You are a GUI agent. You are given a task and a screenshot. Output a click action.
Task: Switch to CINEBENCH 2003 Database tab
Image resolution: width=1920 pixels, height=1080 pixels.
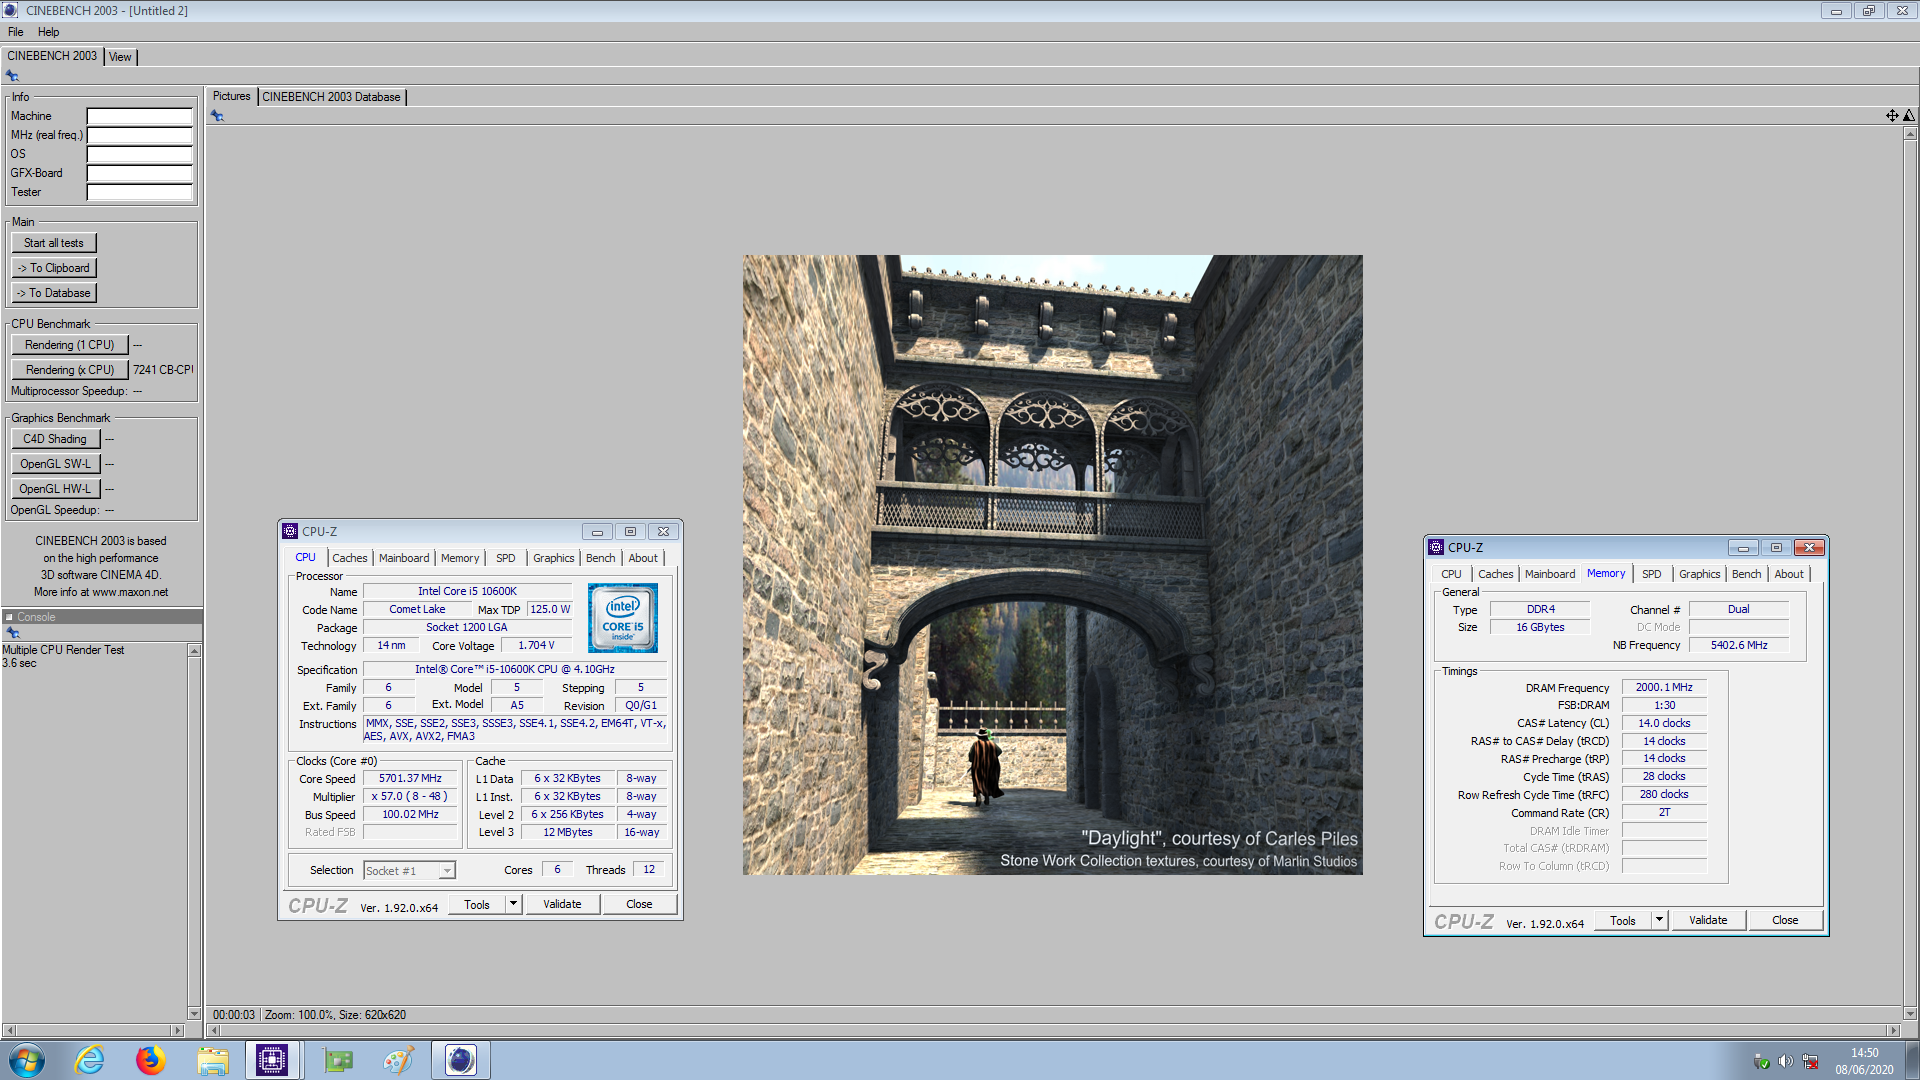(x=331, y=97)
